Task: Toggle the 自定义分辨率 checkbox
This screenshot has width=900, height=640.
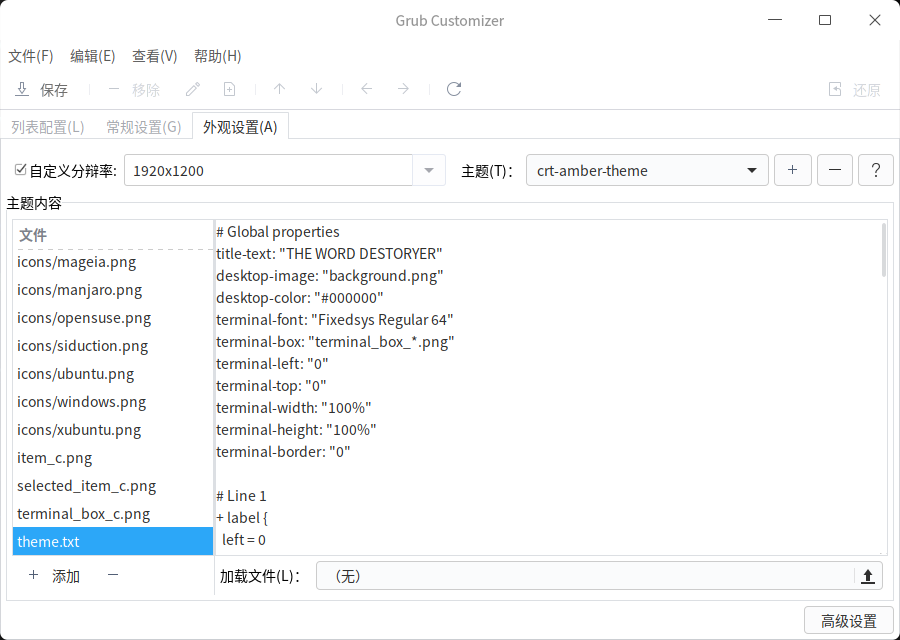Action: pyautogui.click(x=21, y=170)
